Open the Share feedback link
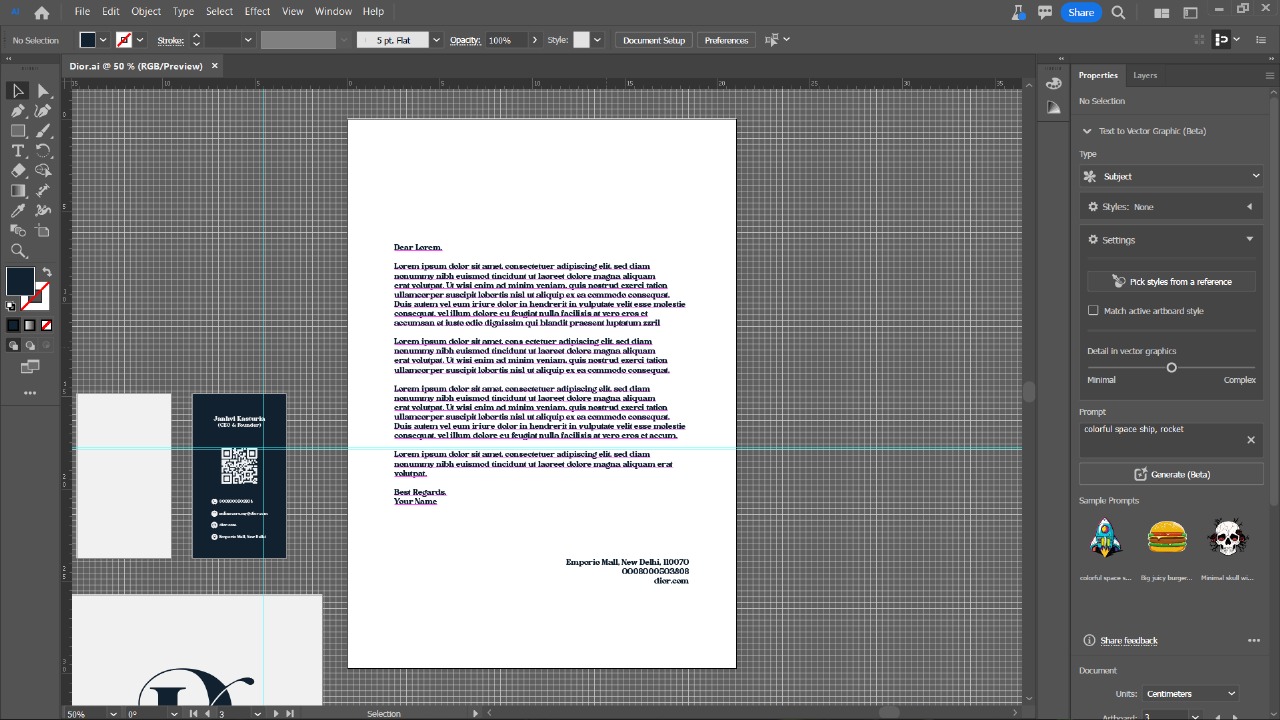1280x720 pixels. coord(1128,640)
